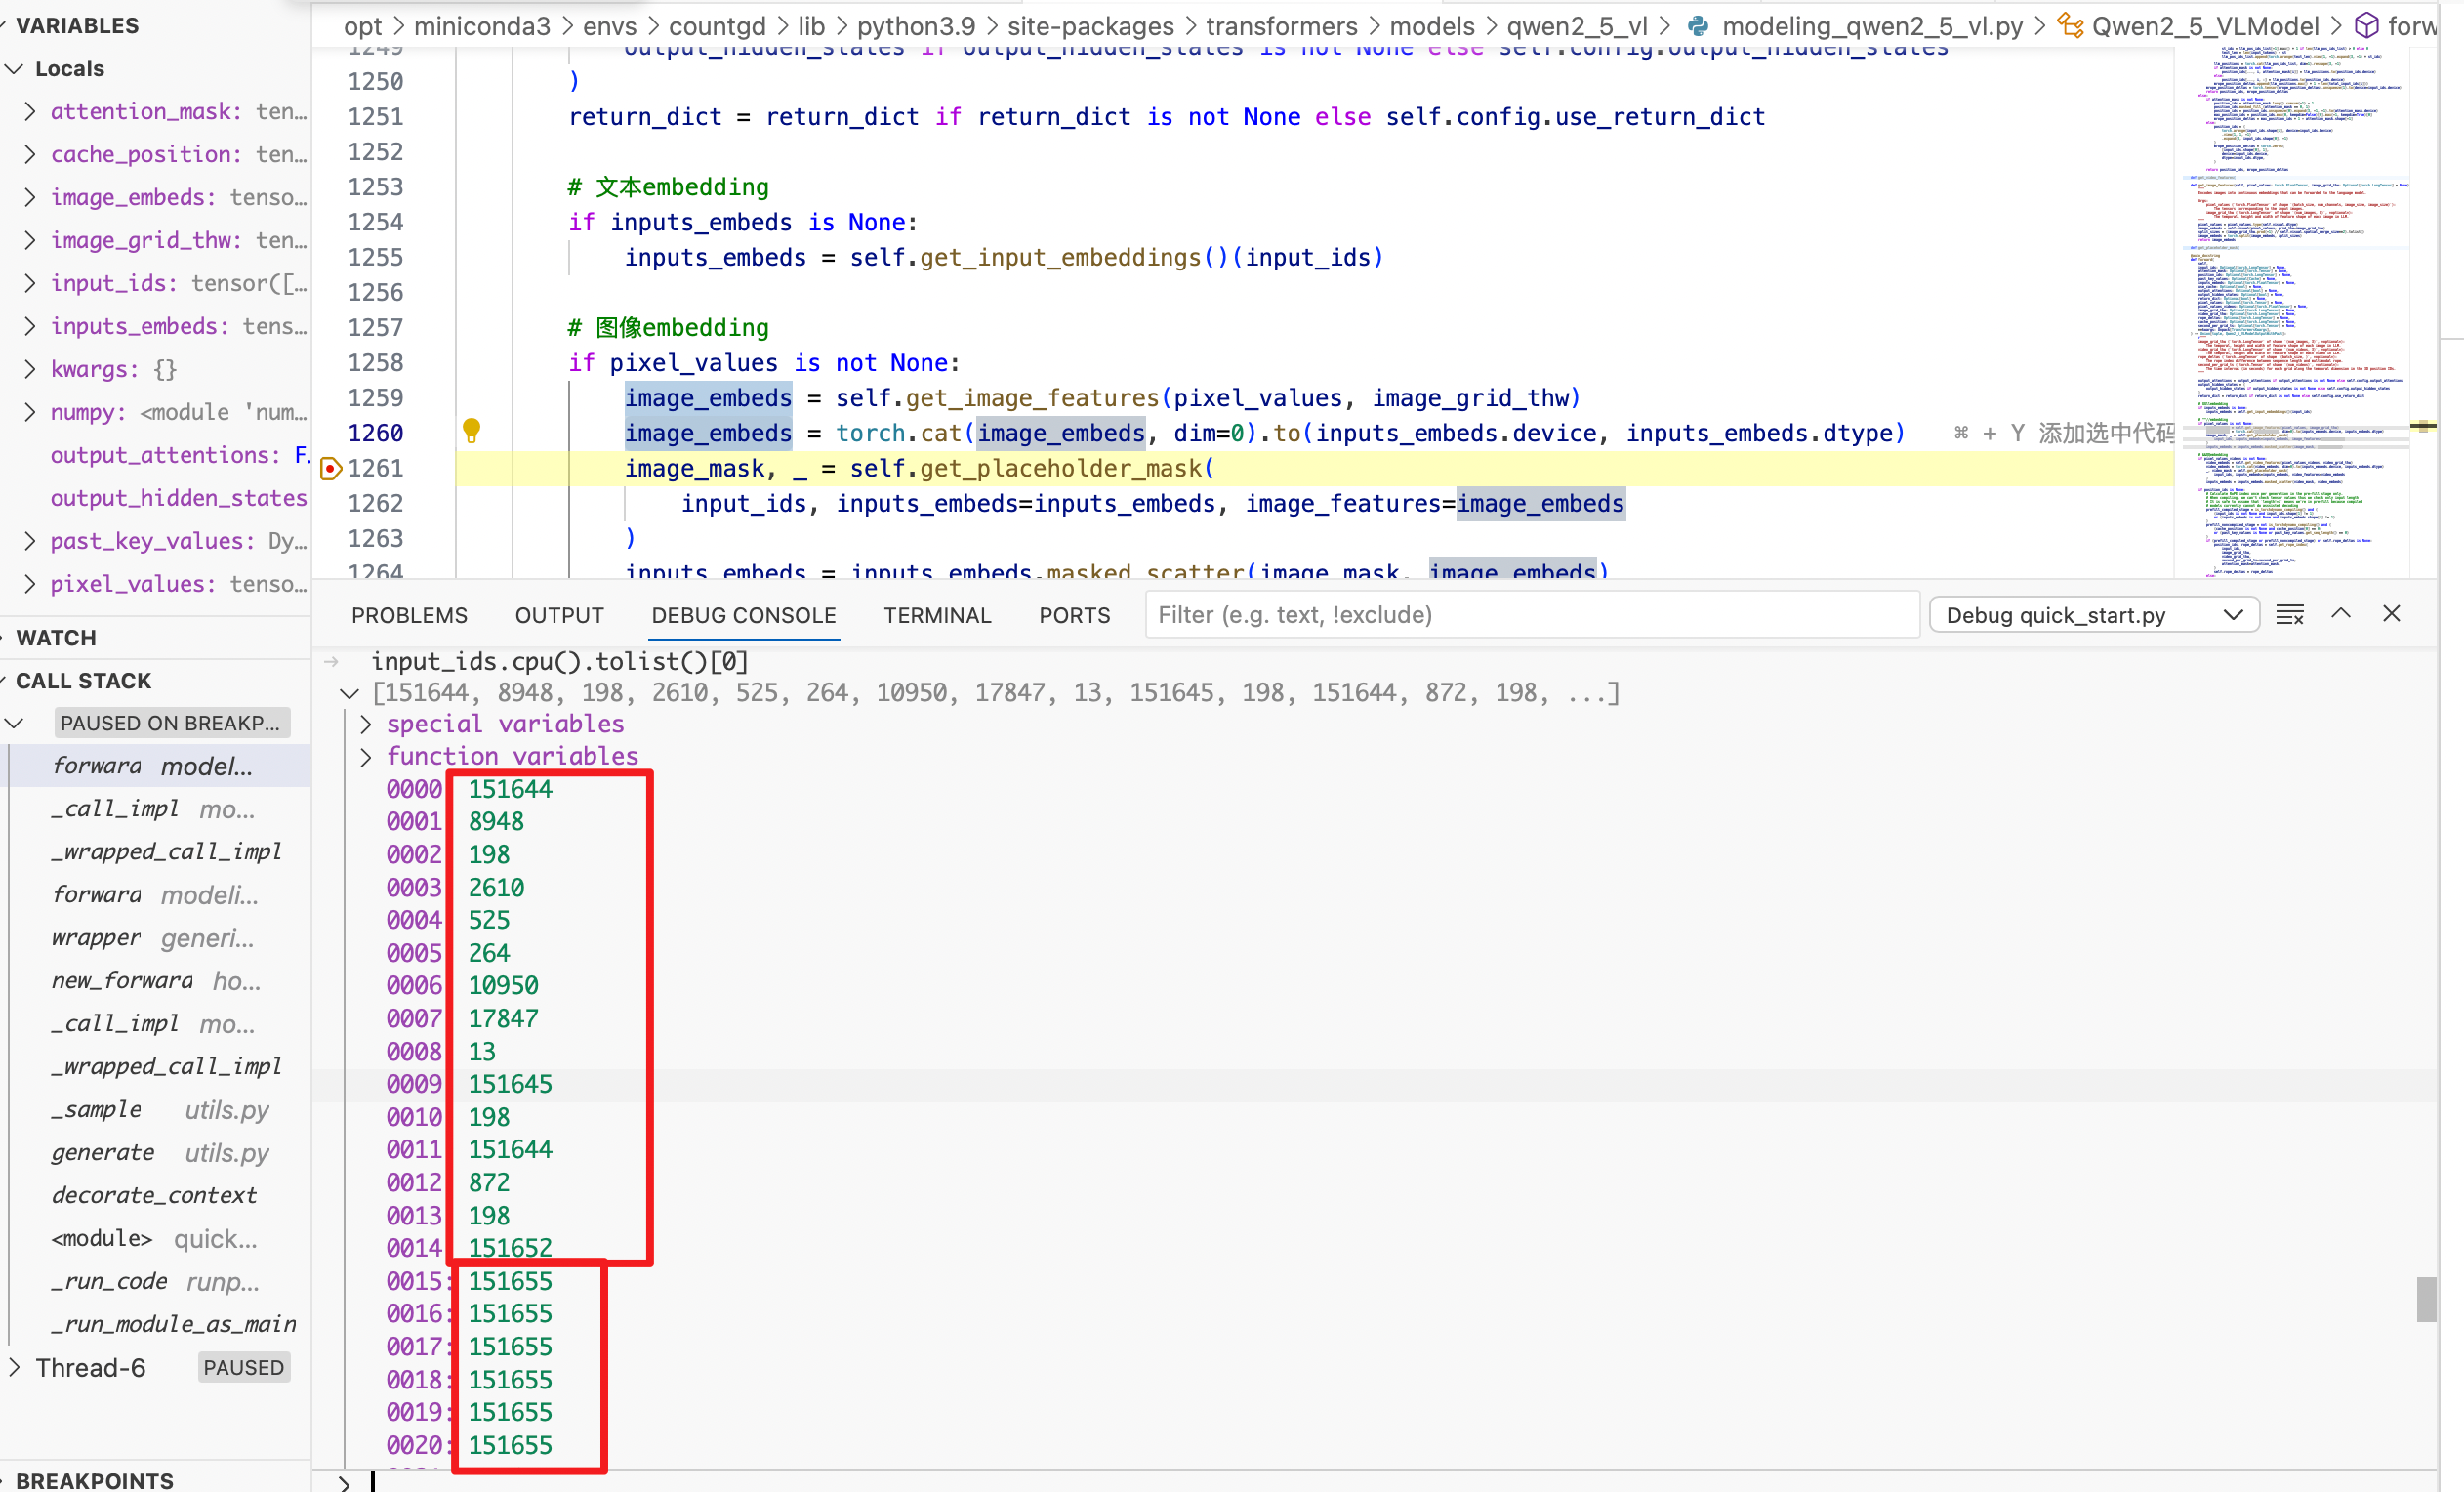Click the lightbulb code action icon
Image resolution: width=2464 pixels, height=1492 pixels.
[x=471, y=431]
